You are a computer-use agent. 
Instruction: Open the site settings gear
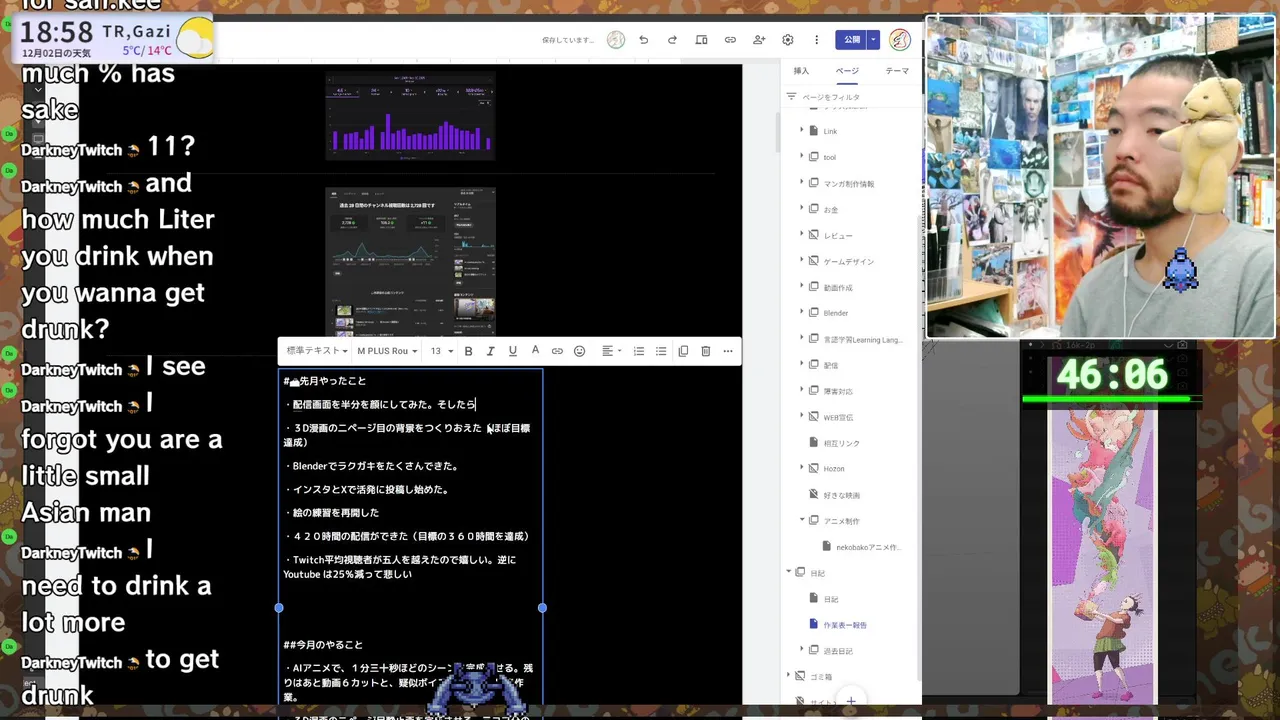coord(788,40)
